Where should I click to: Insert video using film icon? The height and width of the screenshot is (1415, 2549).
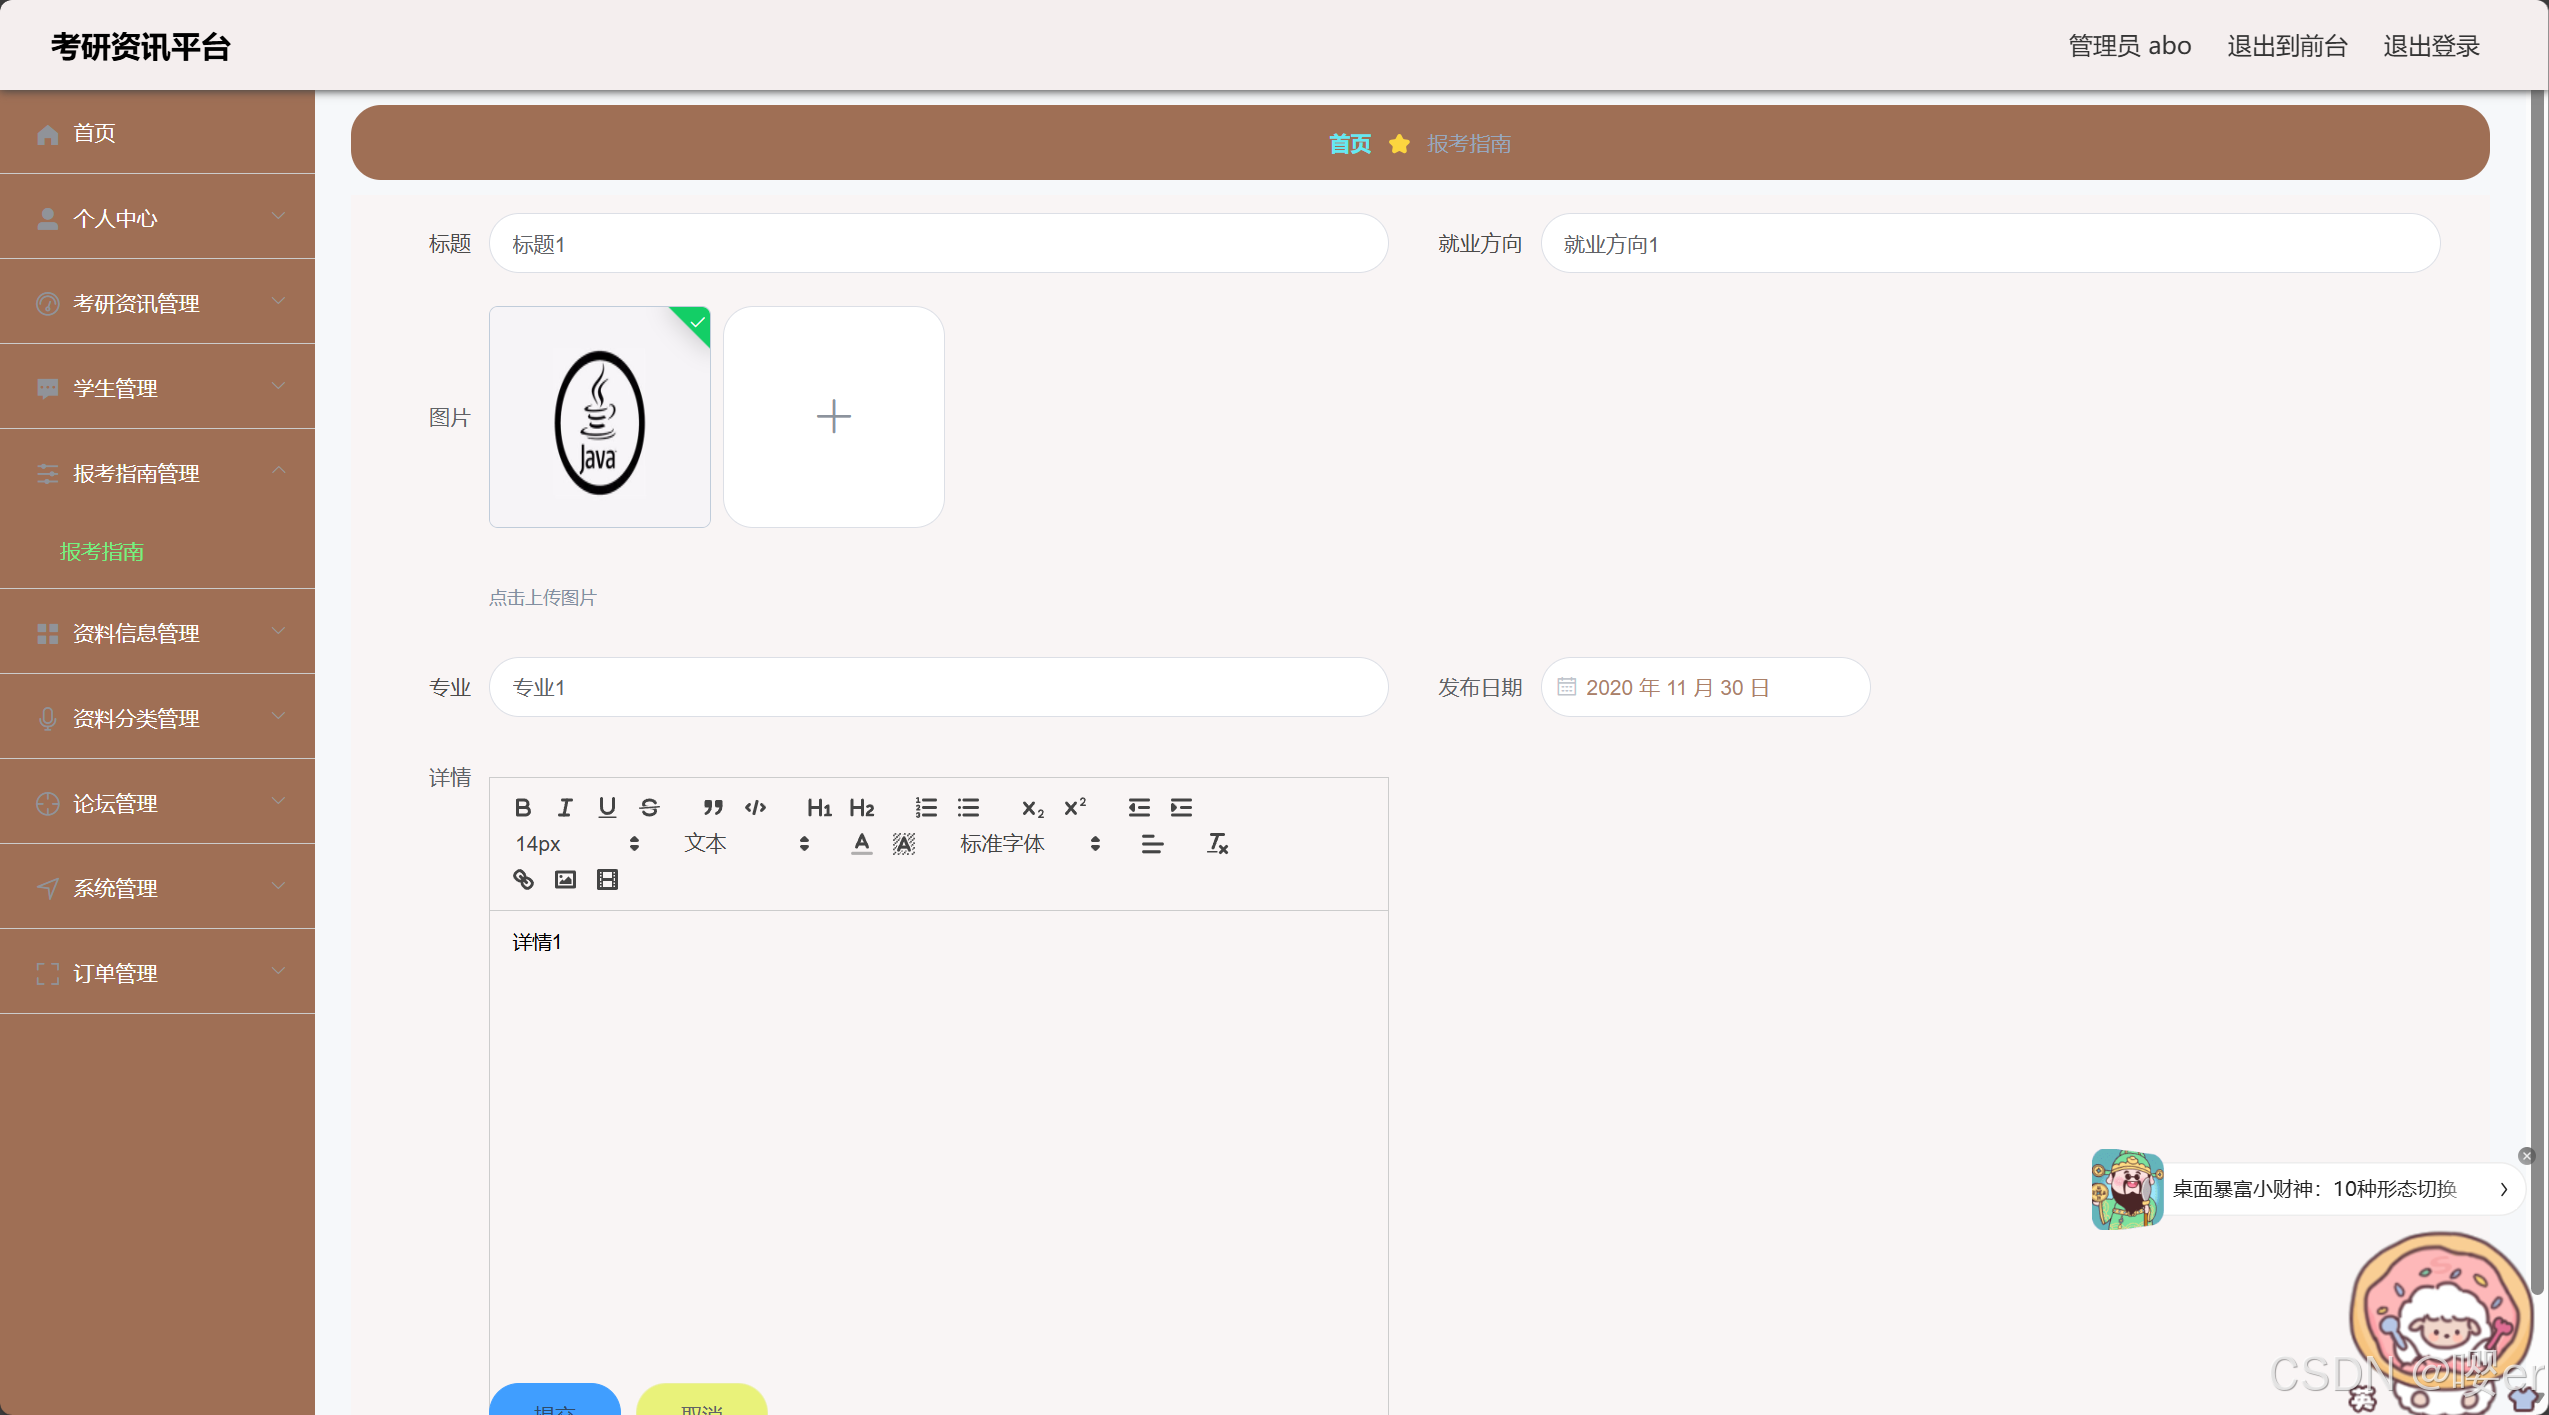tap(607, 879)
